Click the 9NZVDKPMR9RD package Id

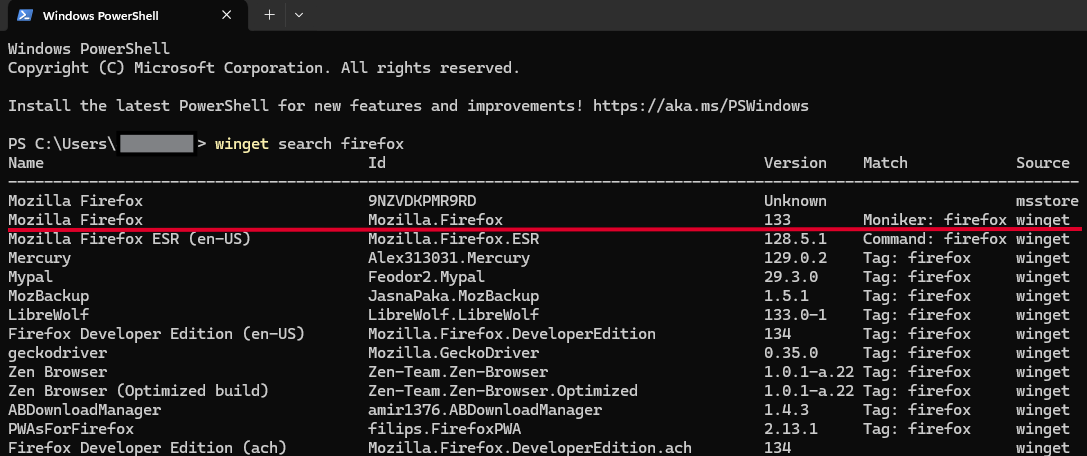coord(422,201)
